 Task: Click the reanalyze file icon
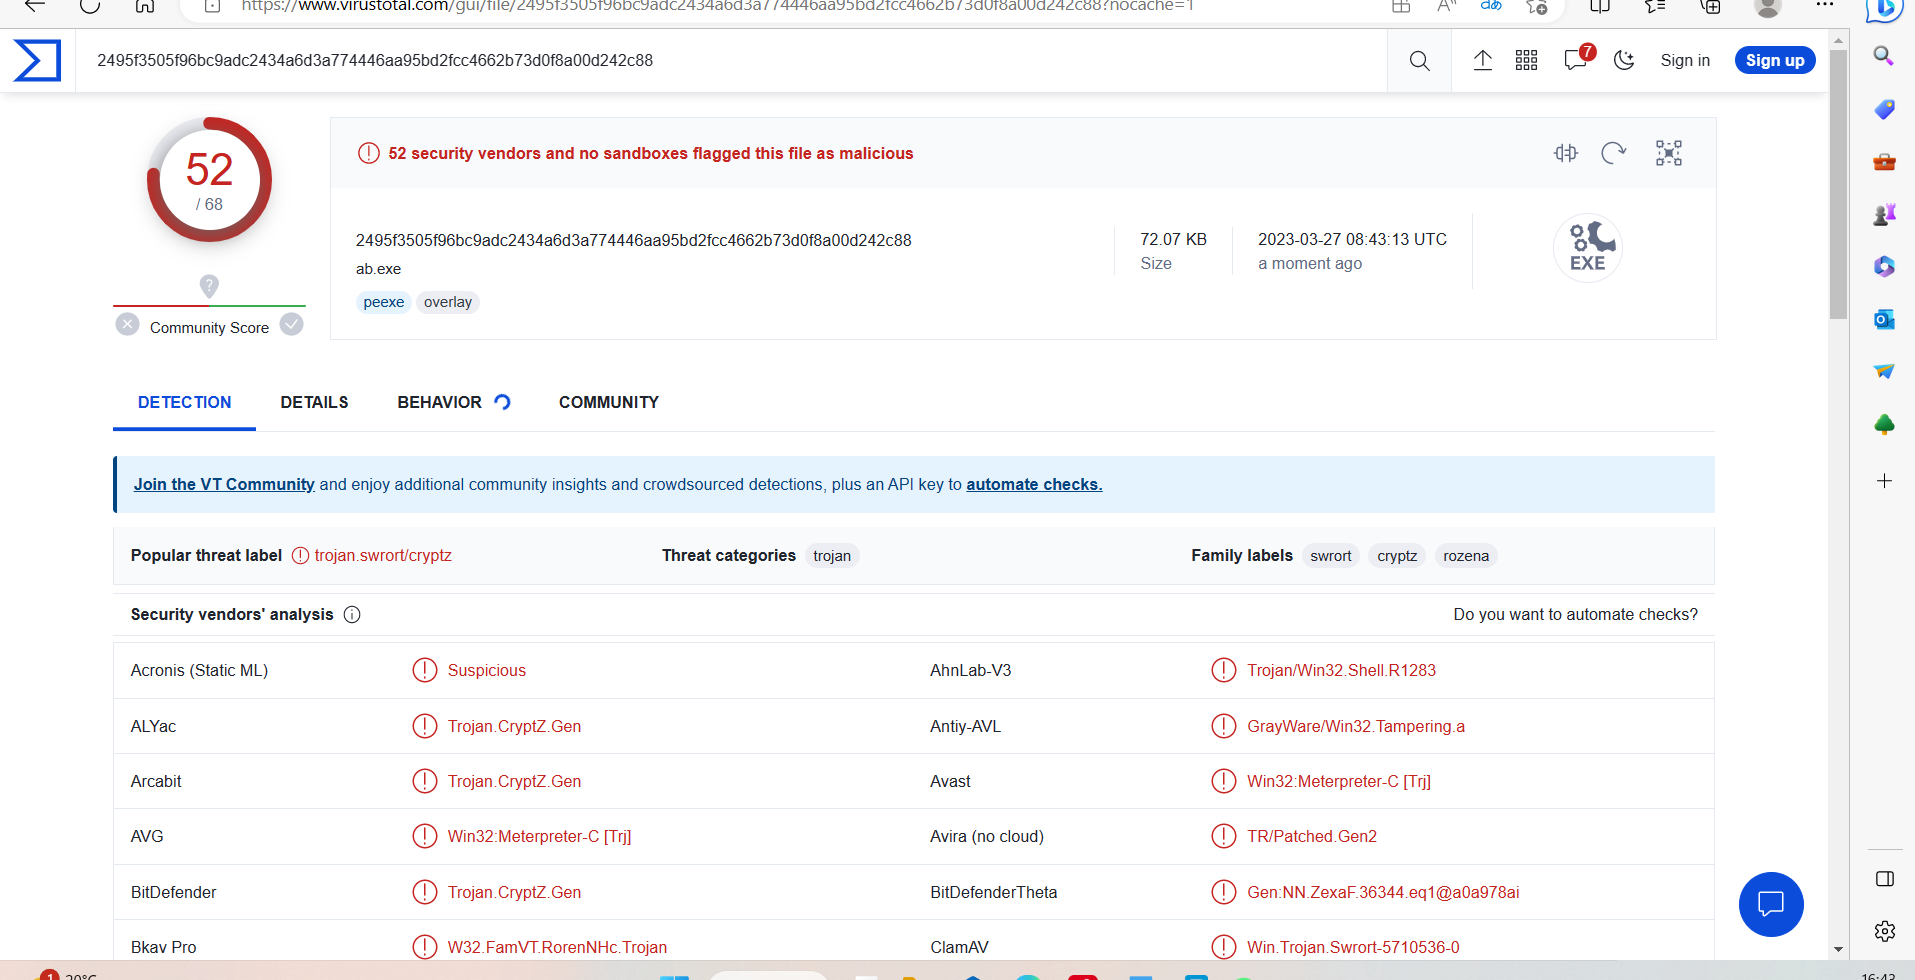tap(1614, 153)
